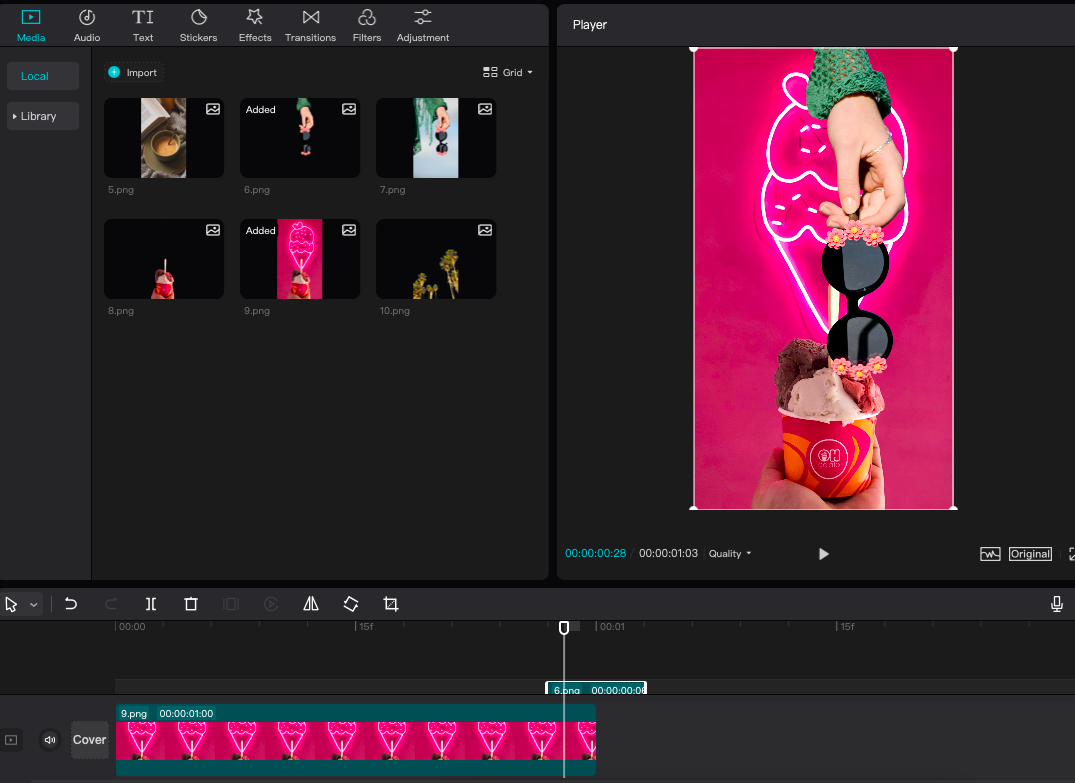Toggle the Original resolution display
Image resolution: width=1075 pixels, height=783 pixels.
point(1030,553)
